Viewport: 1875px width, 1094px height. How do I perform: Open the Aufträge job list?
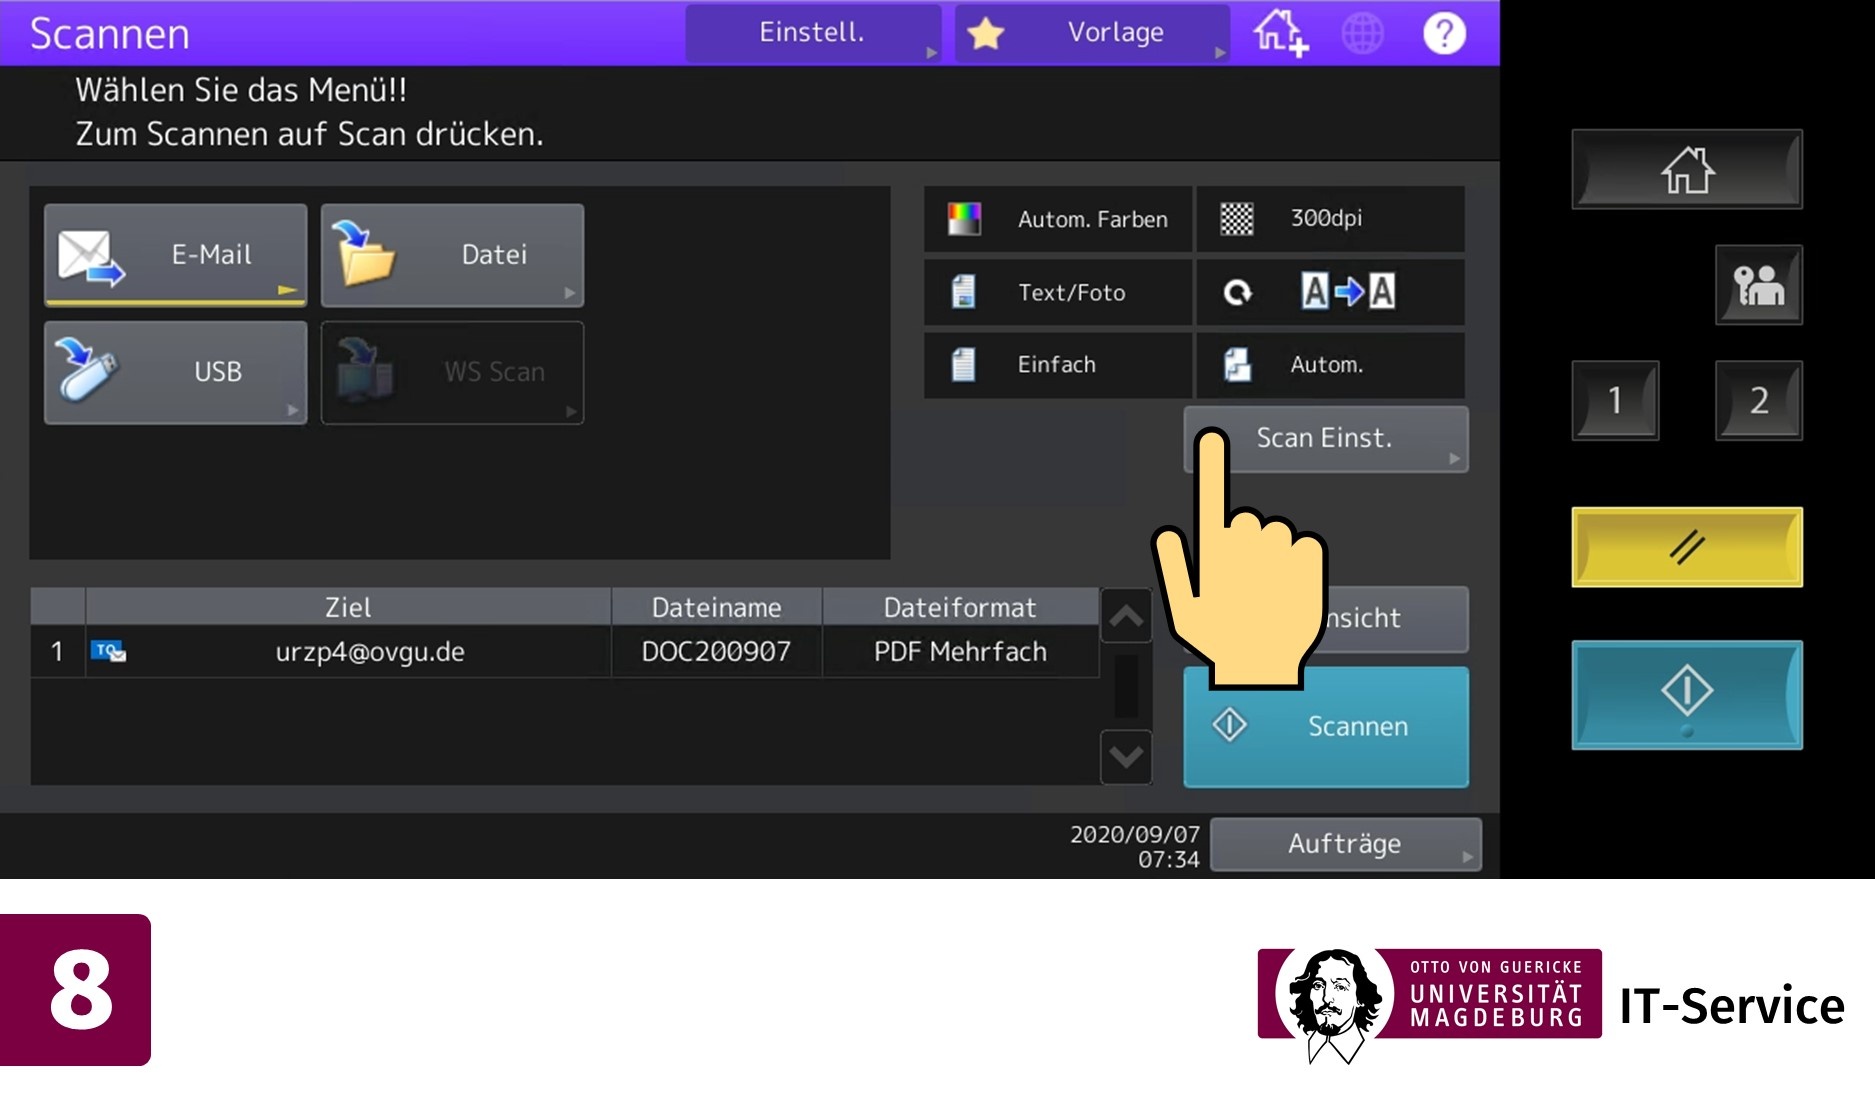point(1345,844)
